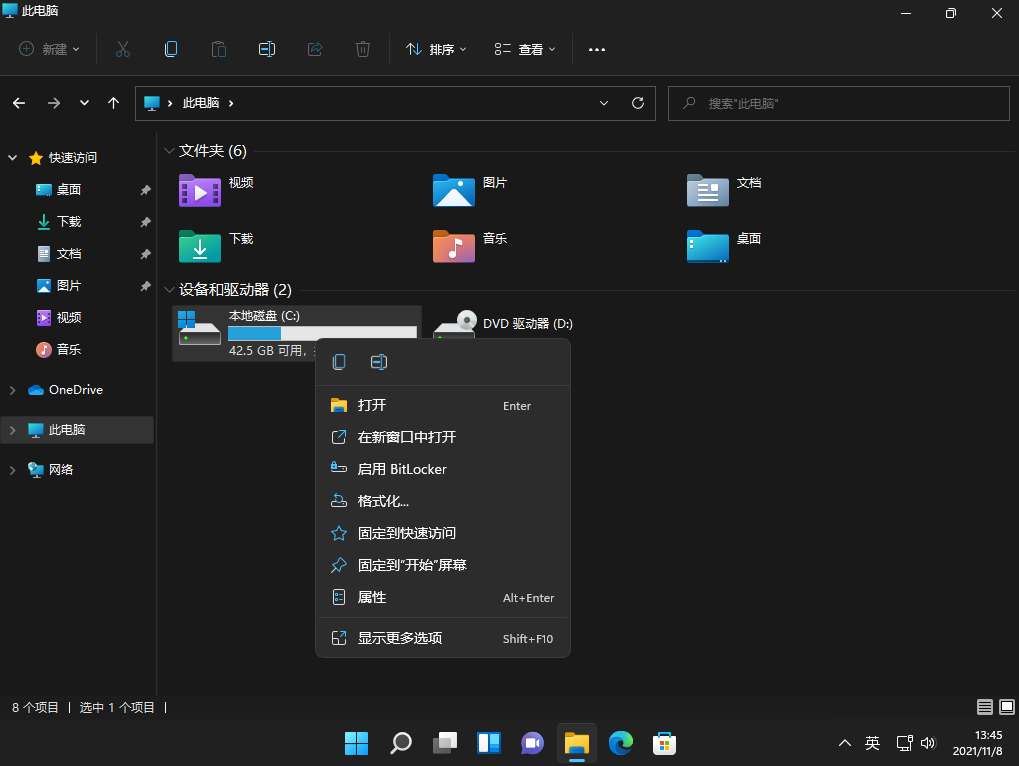Image resolution: width=1019 pixels, height=766 pixels.
Task: Choose Properties (属性) from context menu
Action: coord(372,597)
